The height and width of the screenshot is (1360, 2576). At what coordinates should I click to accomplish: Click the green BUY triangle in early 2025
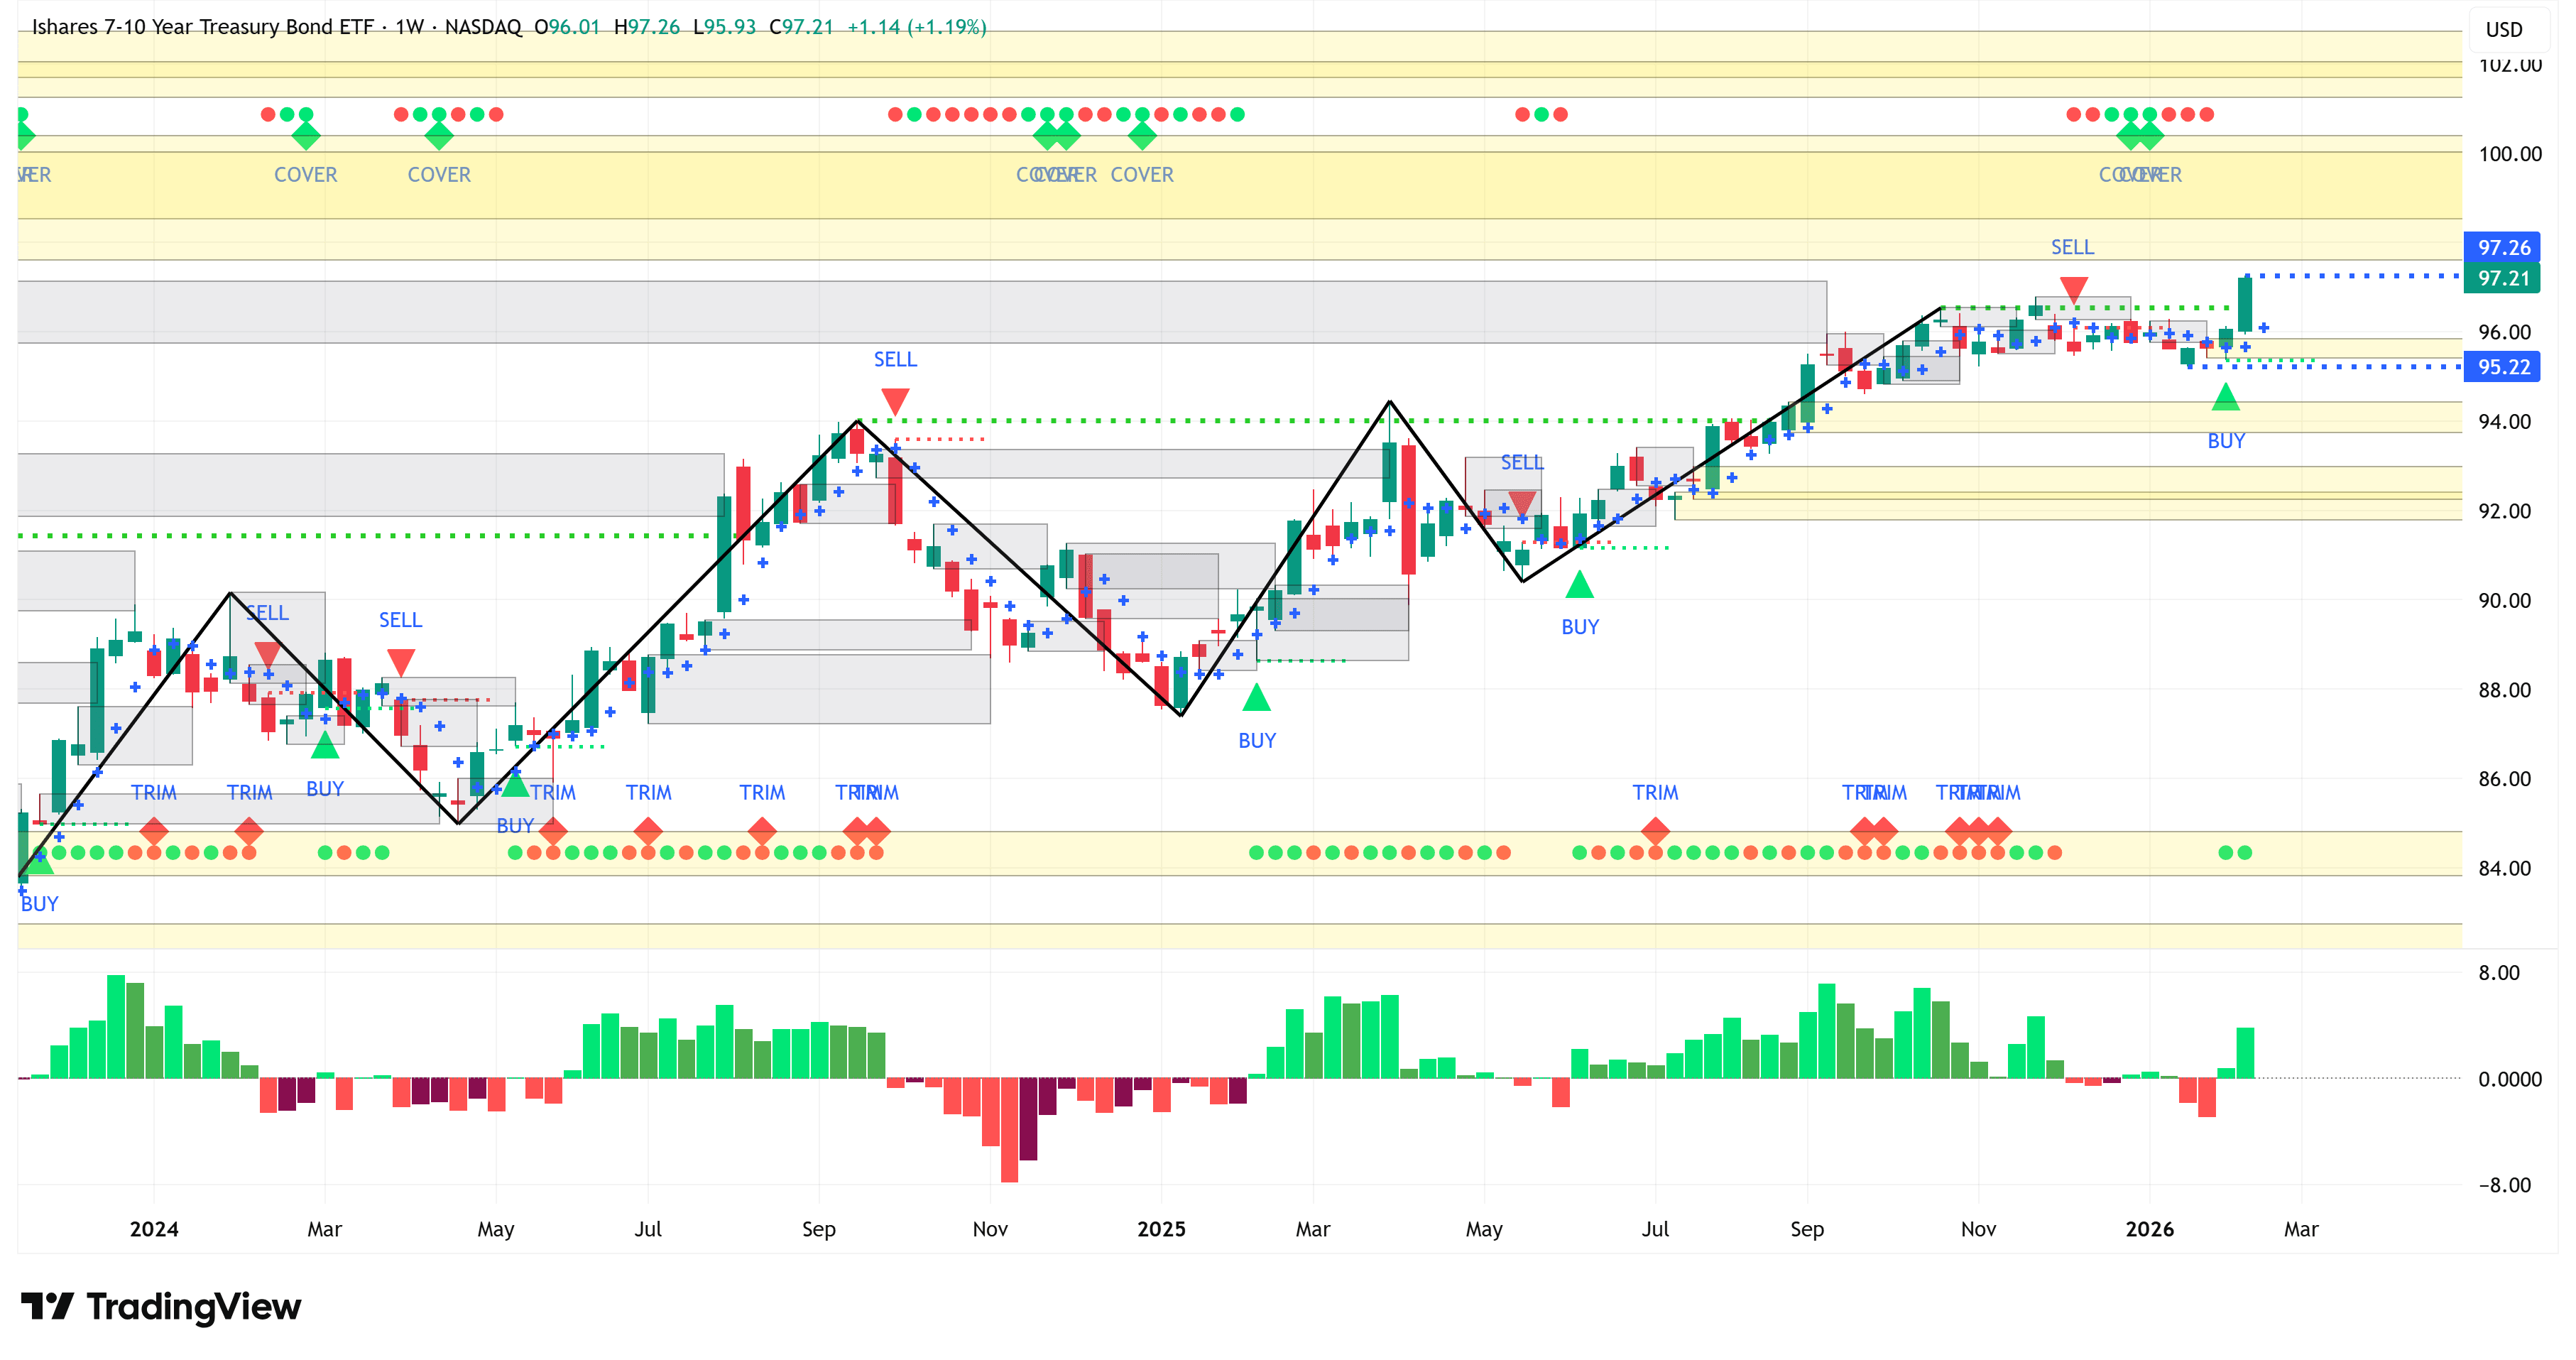[x=1256, y=698]
